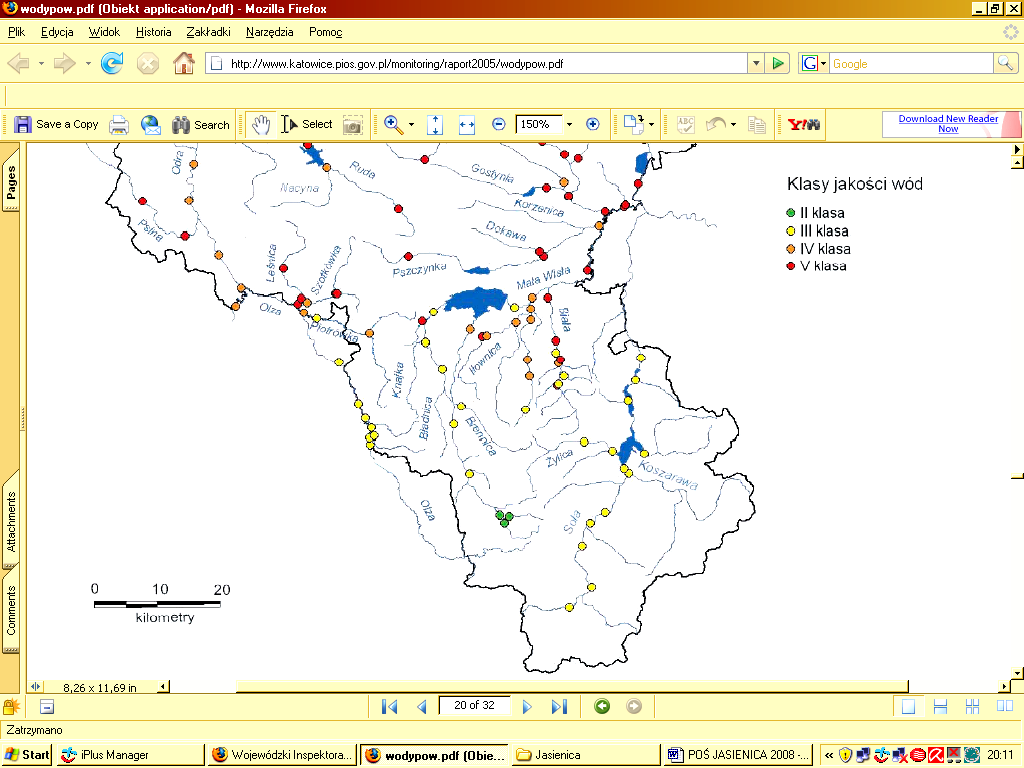Open the Pages side panel tab
This screenshot has width=1024, height=768.
click(x=11, y=179)
